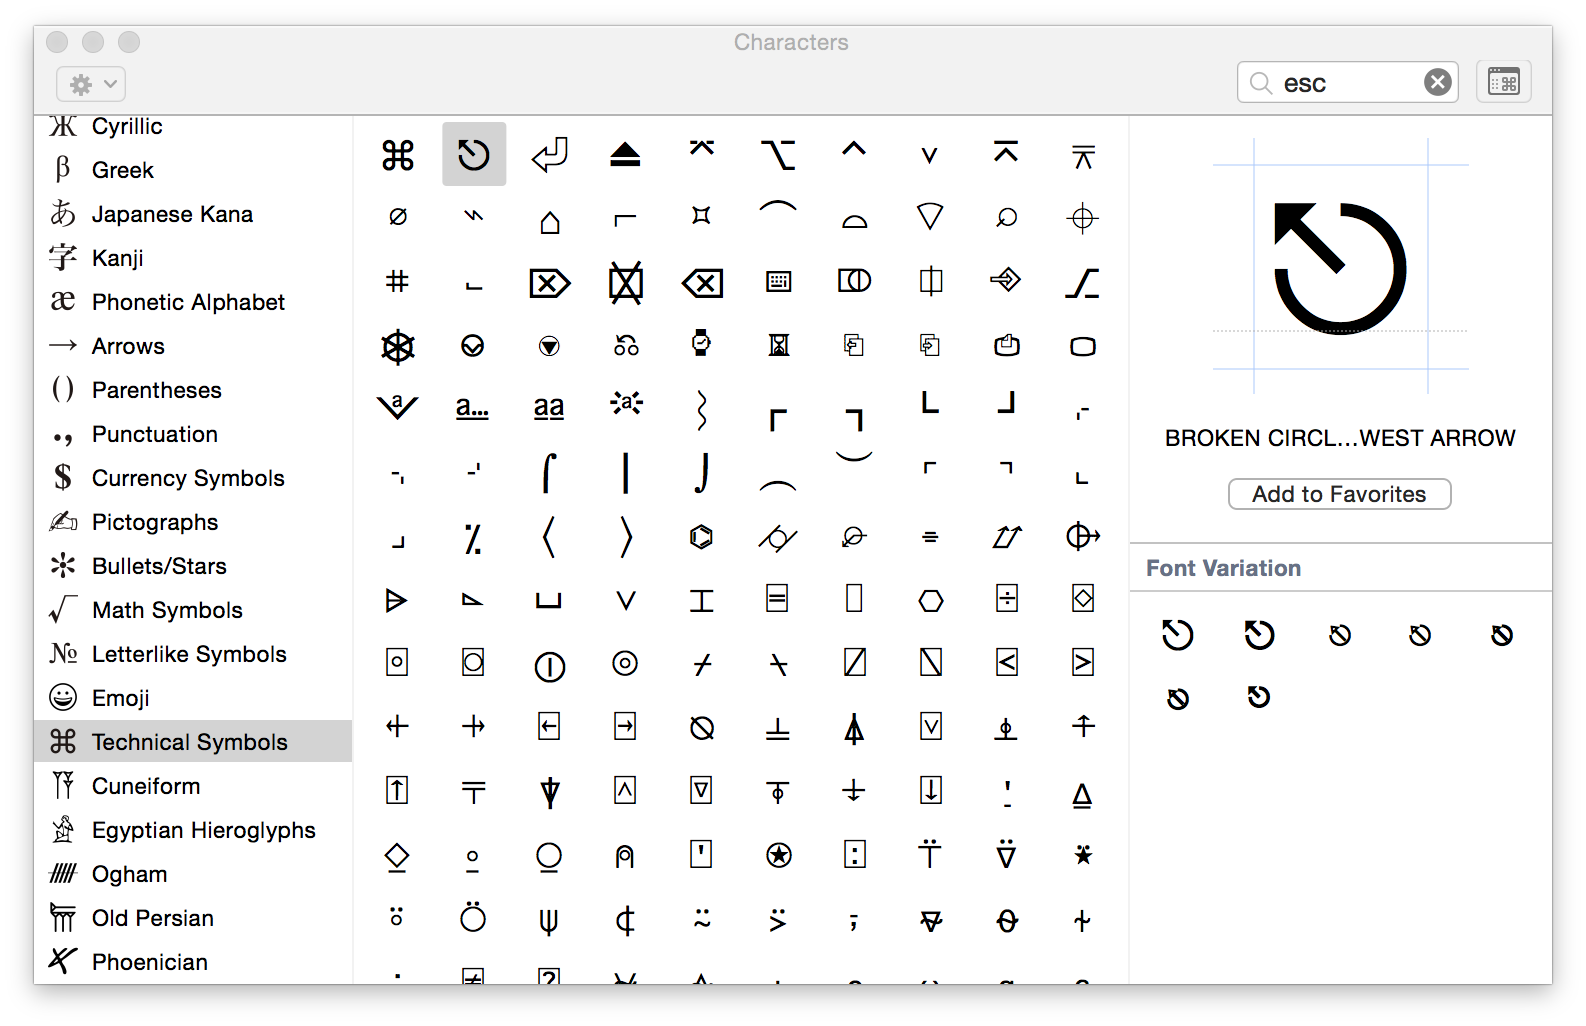Select the Punctuation category
Image resolution: width=1586 pixels, height=1026 pixels.
point(193,434)
